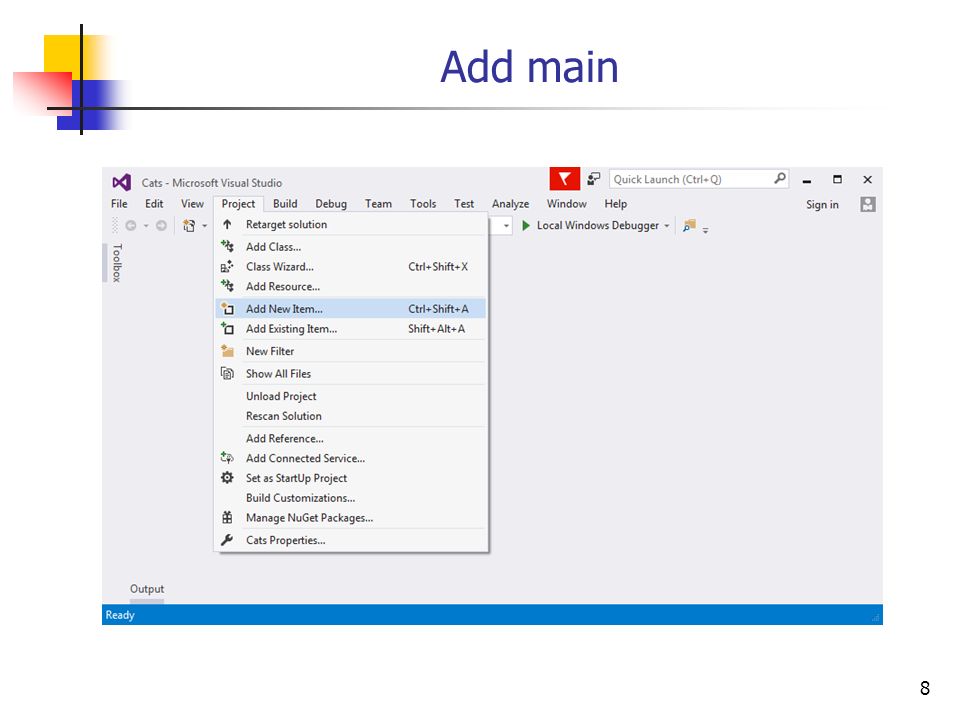
Task: Open Build Customizations... menu entry
Action: pyautogui.click(x=351, y=498)
